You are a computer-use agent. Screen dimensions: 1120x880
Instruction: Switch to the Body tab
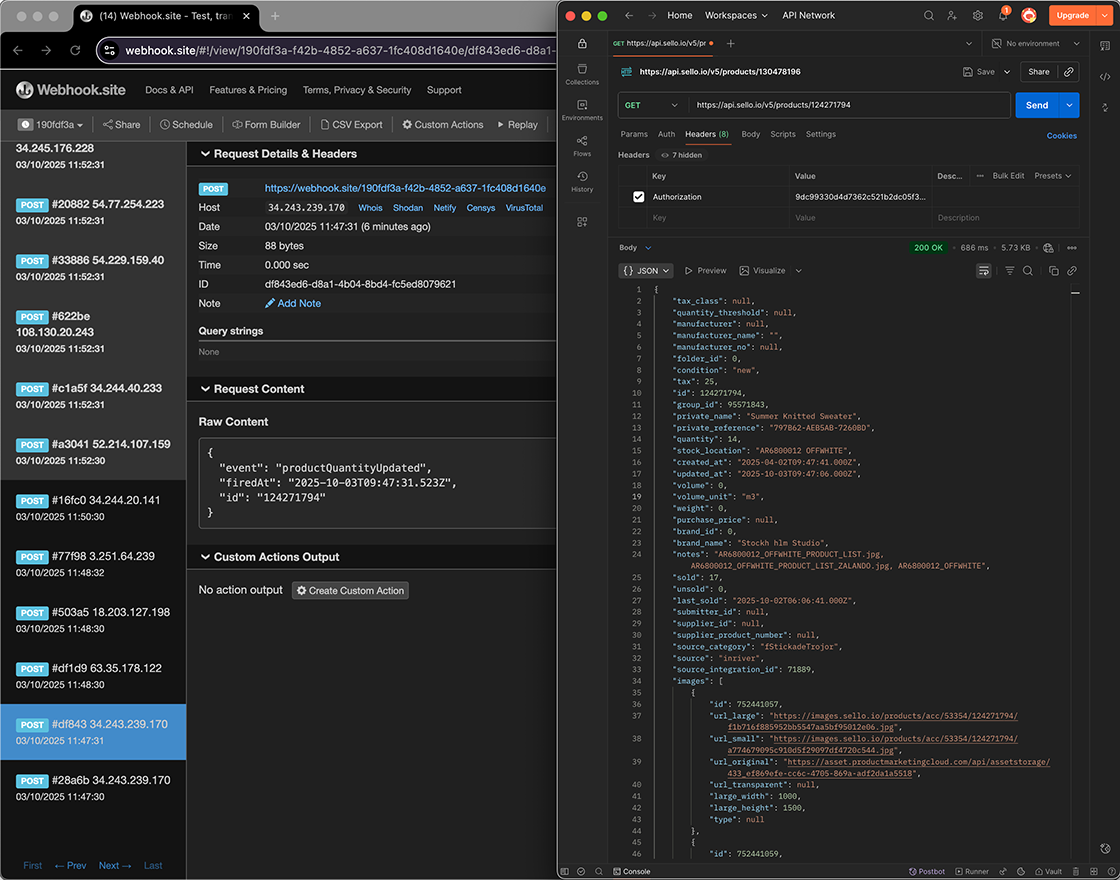[750, 134]
